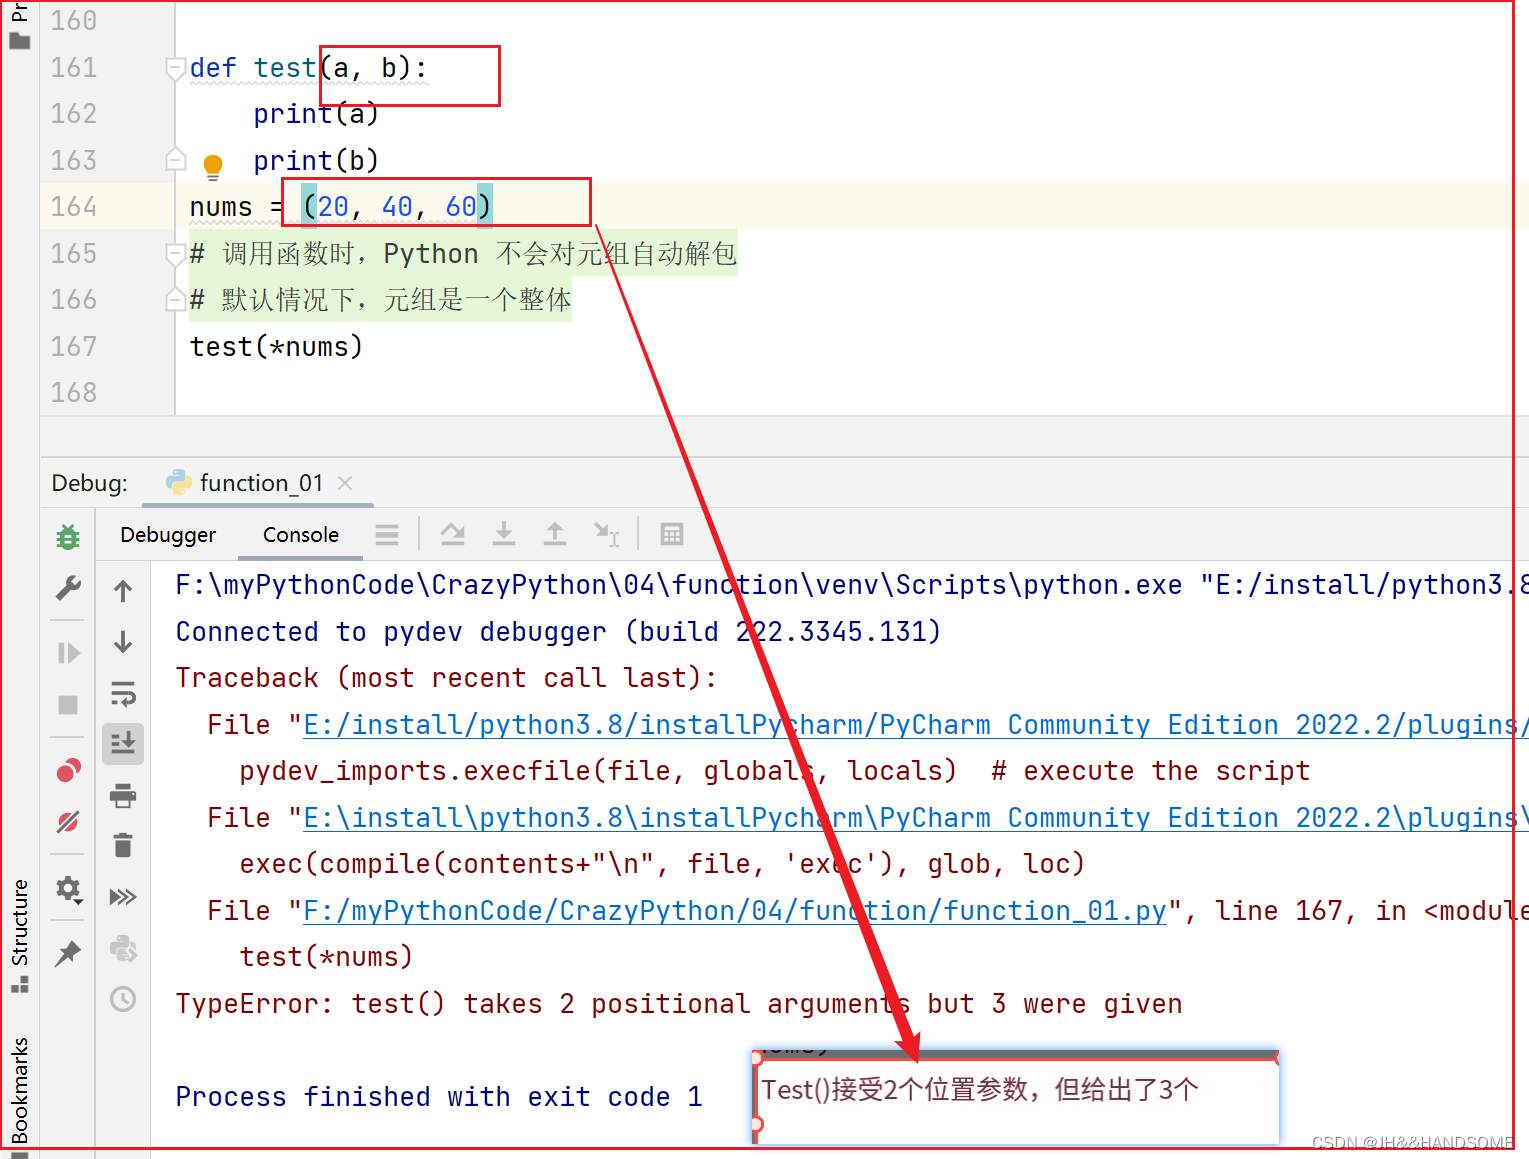Click 'Process finished with exit code 1'
The width and height of the screenshot is (1529, 1159).
pyautogui.click(x=439, y=1097)
